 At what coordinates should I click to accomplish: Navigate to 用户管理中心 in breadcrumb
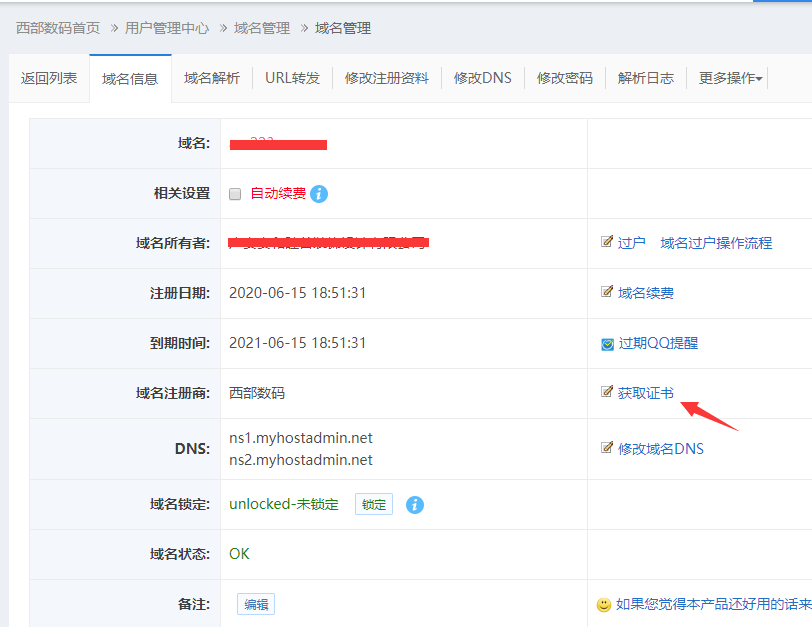pyautogui.click(x=167, y=28)
